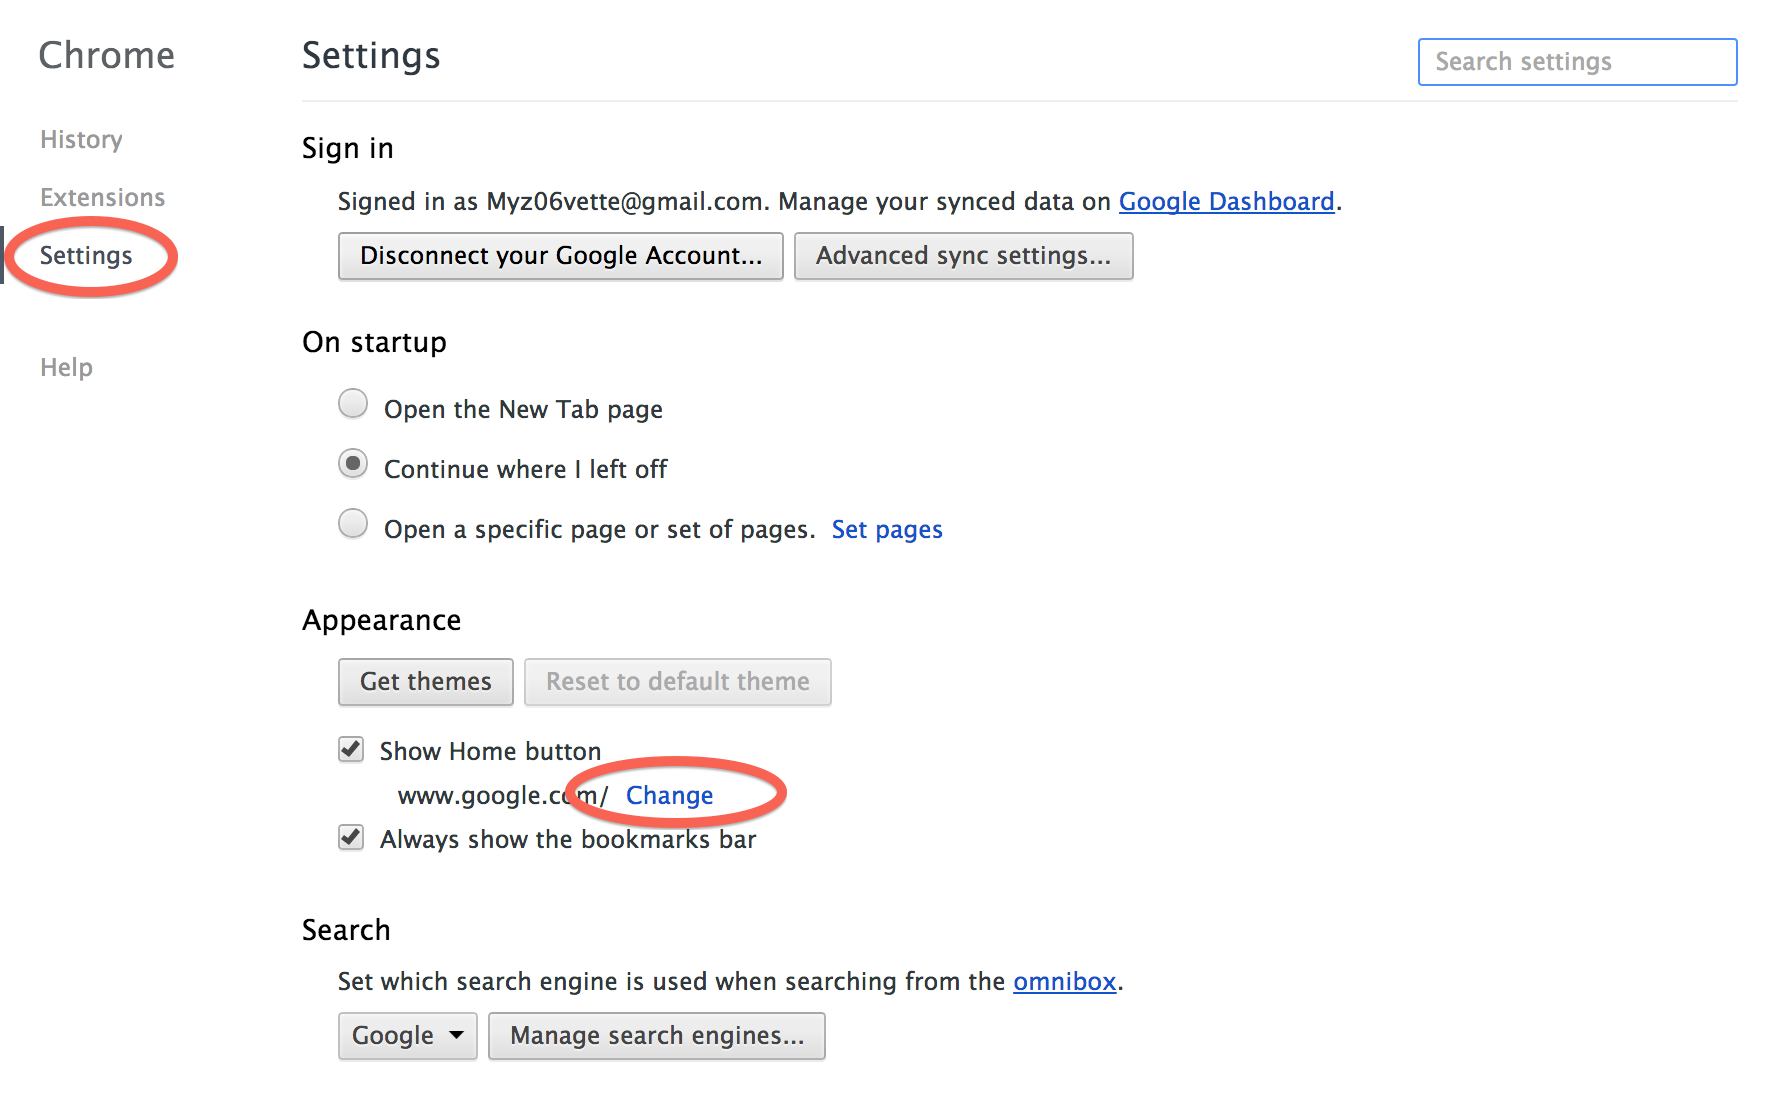Click the Search section heading
The image size is (1784, 1098).
pos(346,930)
